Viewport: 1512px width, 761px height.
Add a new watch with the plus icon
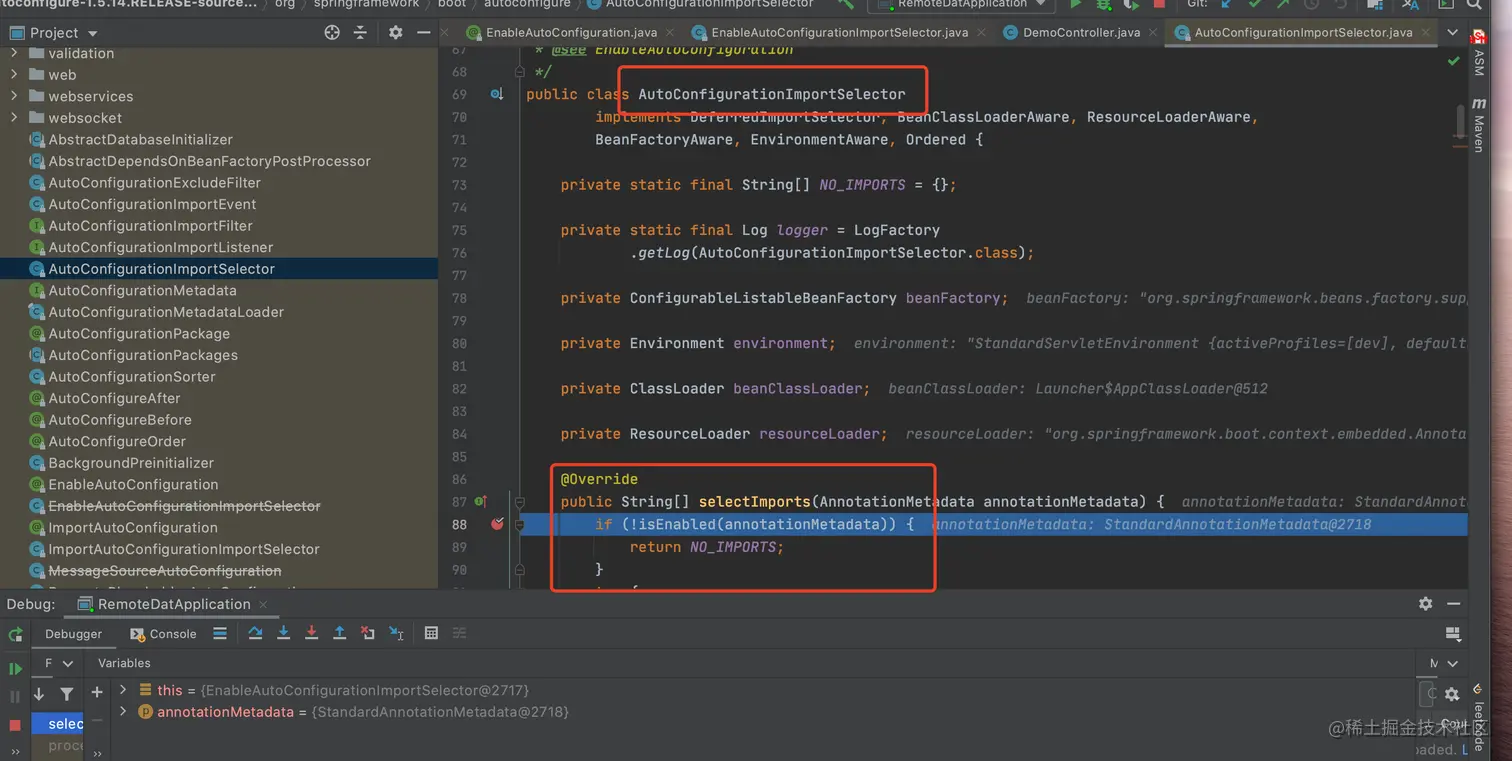(x=97, y=692)
